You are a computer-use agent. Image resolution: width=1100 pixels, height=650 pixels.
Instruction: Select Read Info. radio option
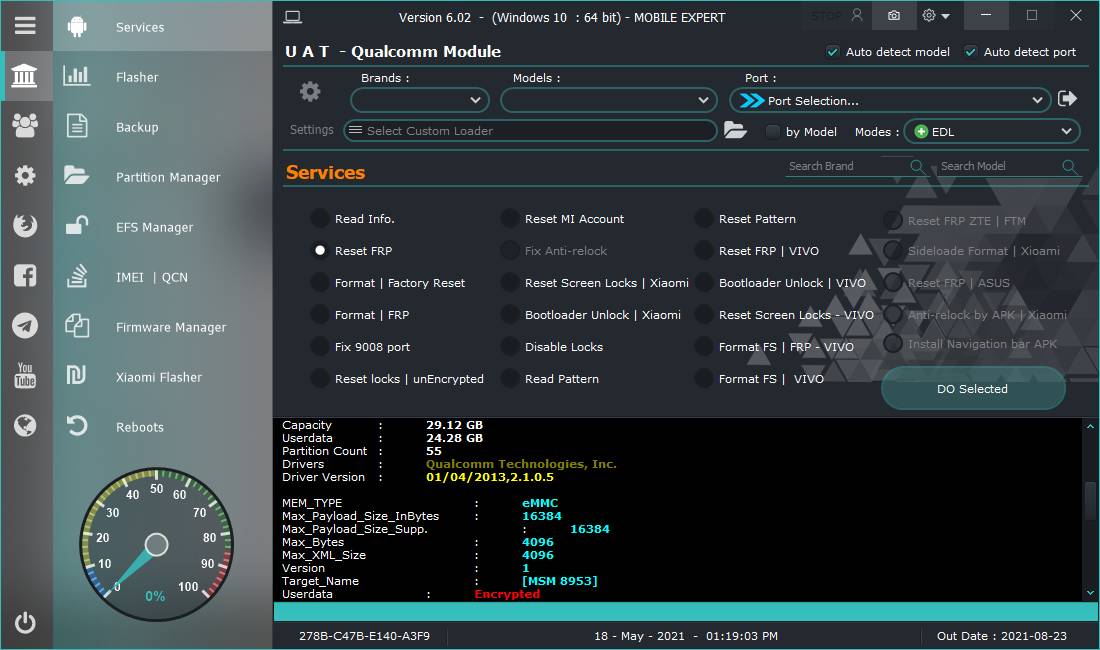[x=320, y=219]
